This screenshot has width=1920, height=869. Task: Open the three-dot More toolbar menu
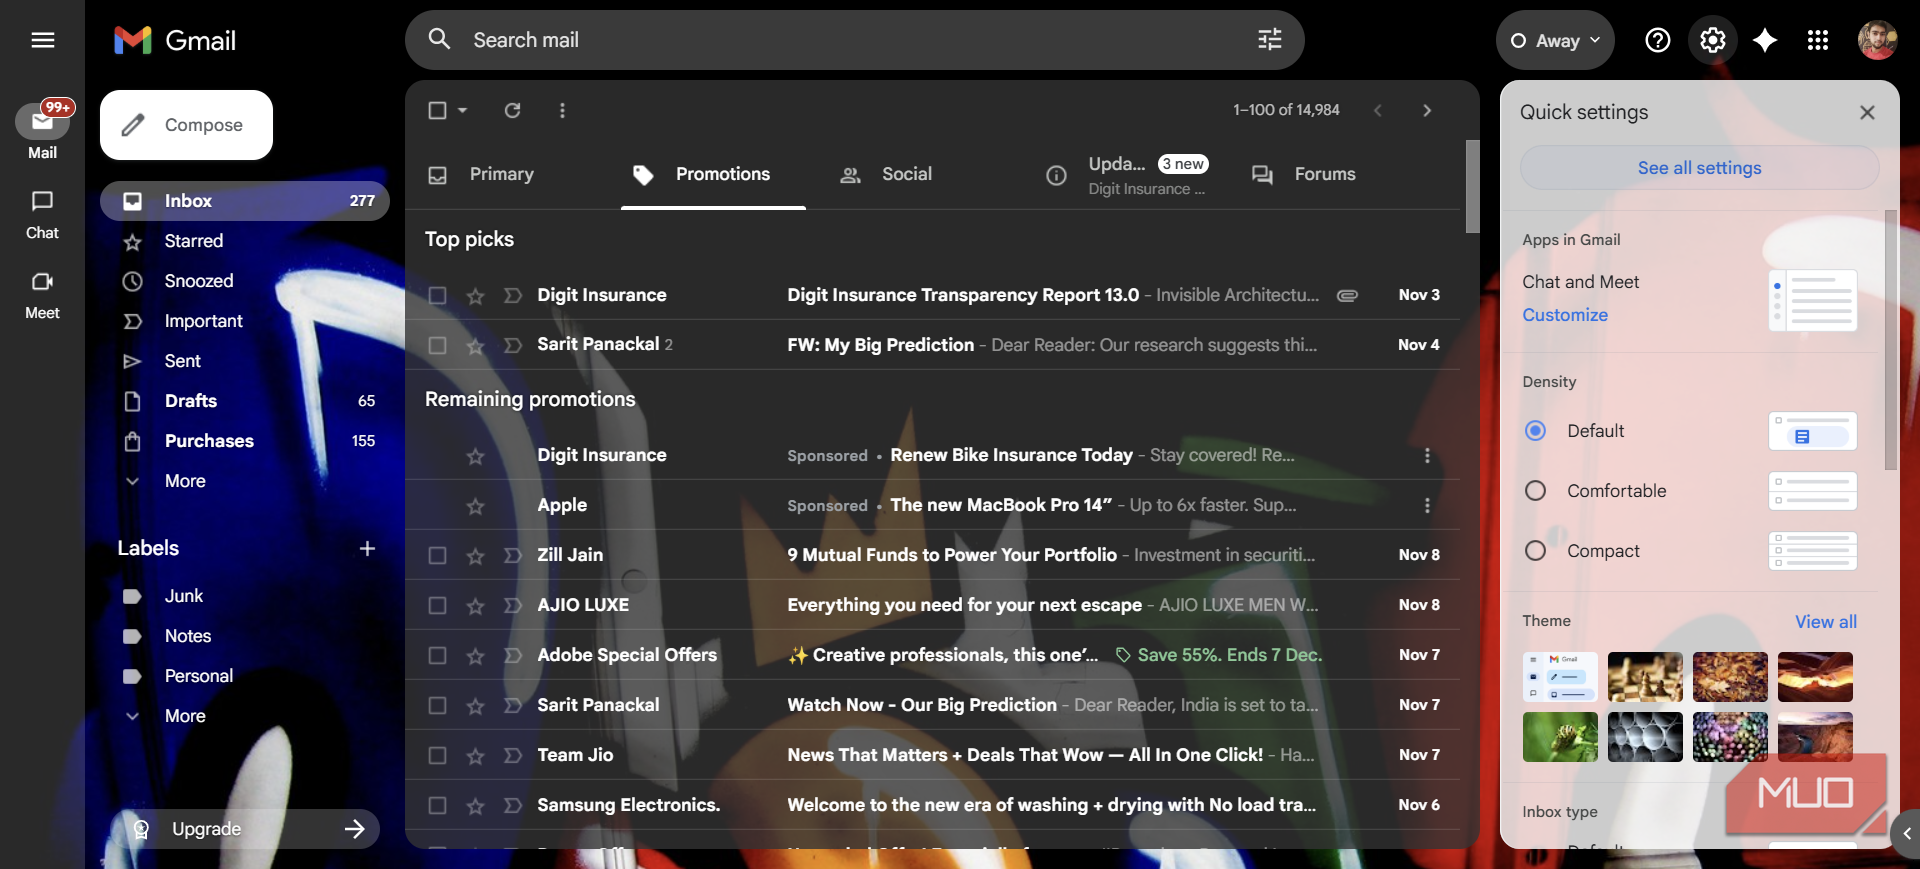(x=562, y=110)
